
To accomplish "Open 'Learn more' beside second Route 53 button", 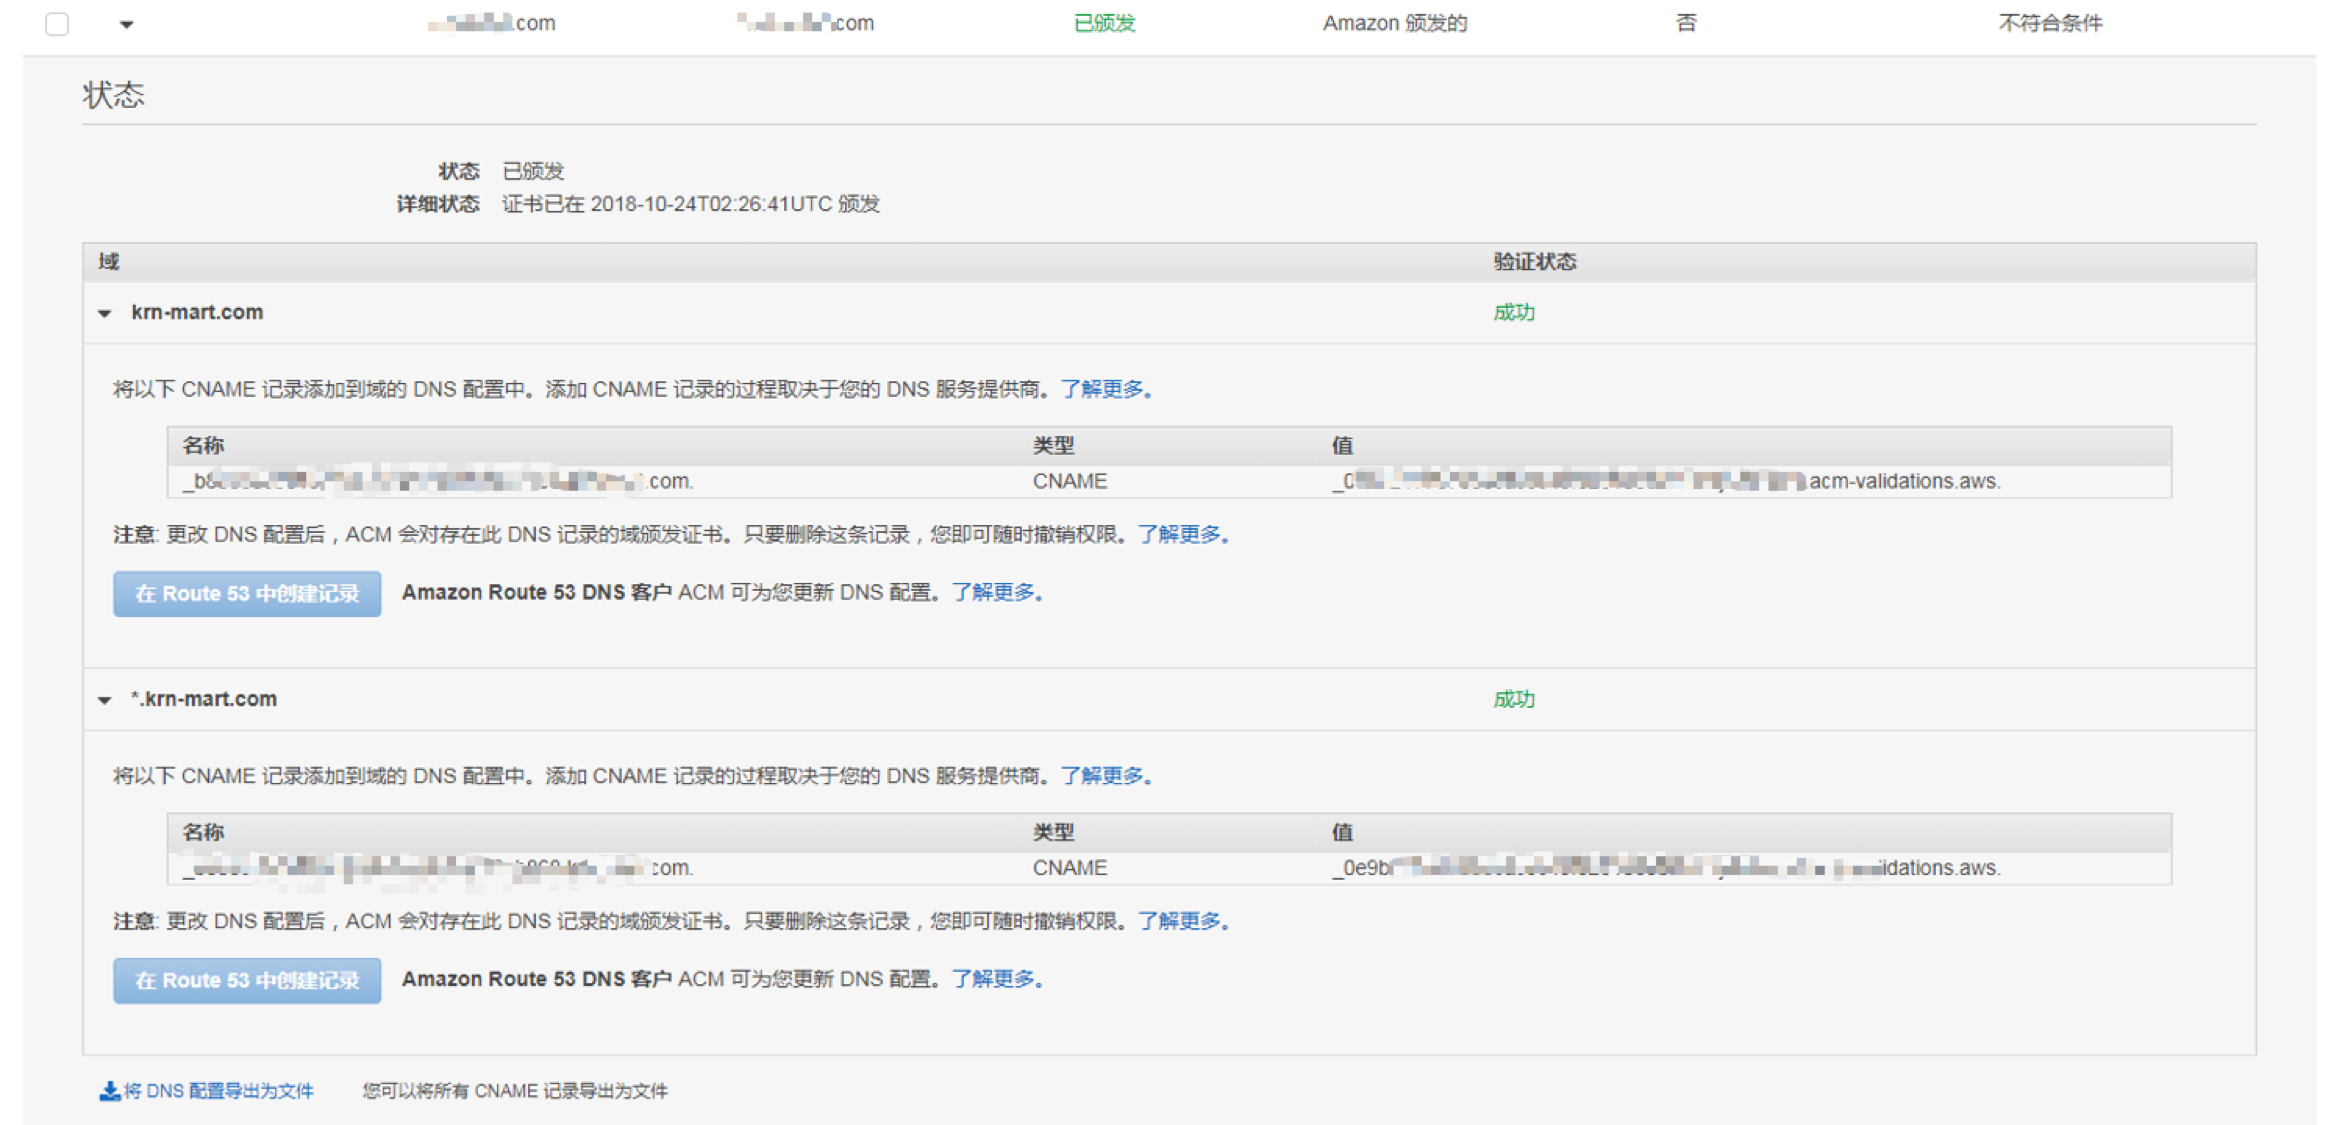I will (995, 979).
